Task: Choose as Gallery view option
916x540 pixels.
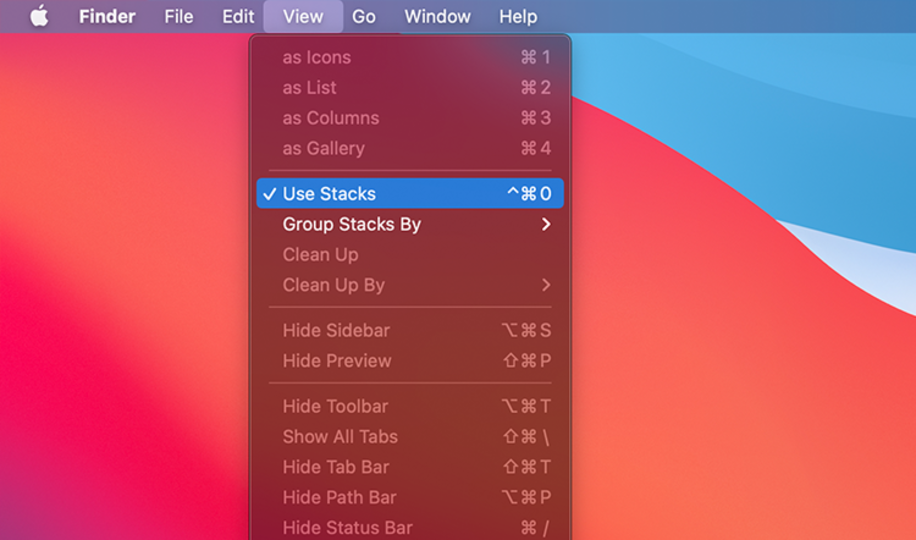Action: coord(410,148)
